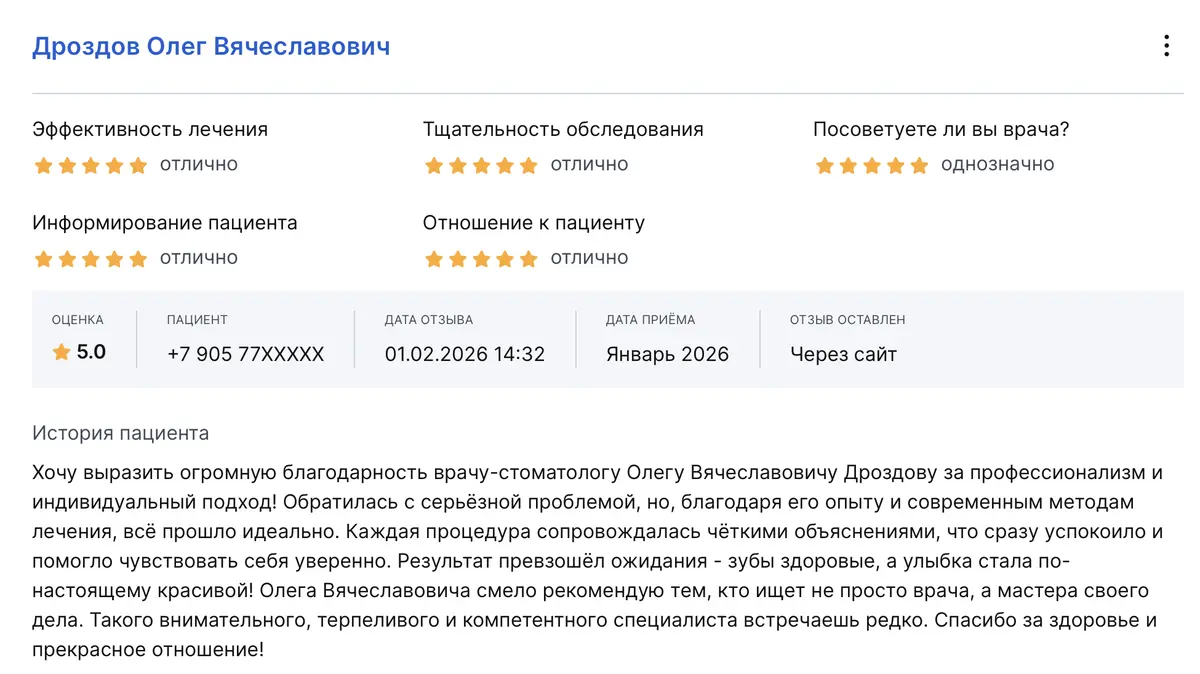Click the 5.0 overall score value
1200x674 pixels.
[91, 352]
